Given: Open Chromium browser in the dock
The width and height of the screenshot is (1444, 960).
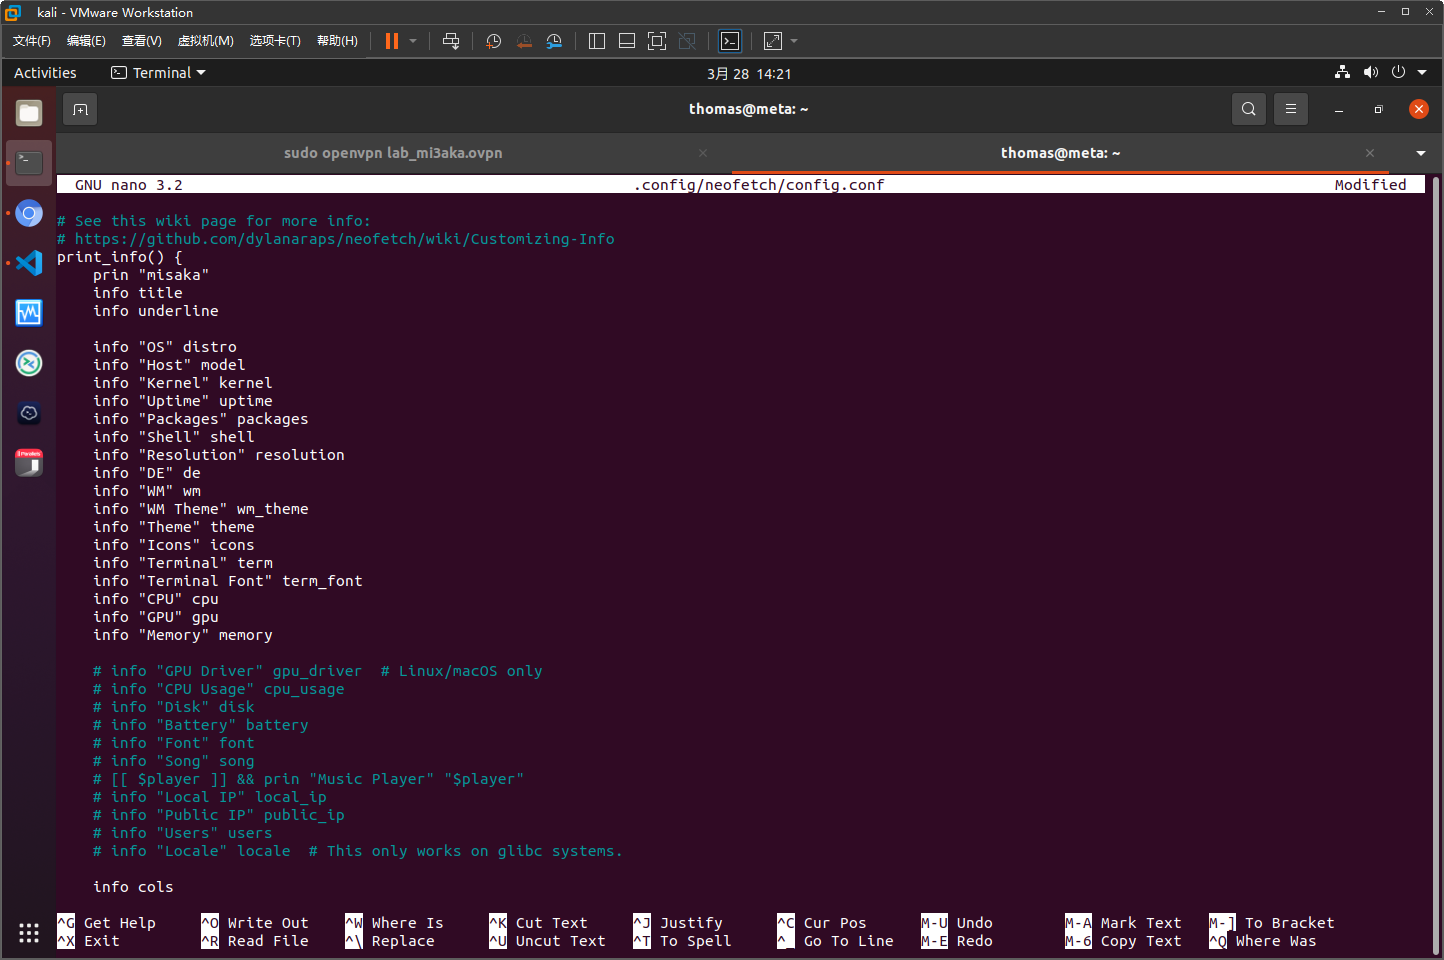Looking at the screenshot, I should click(x=29, y=213).
